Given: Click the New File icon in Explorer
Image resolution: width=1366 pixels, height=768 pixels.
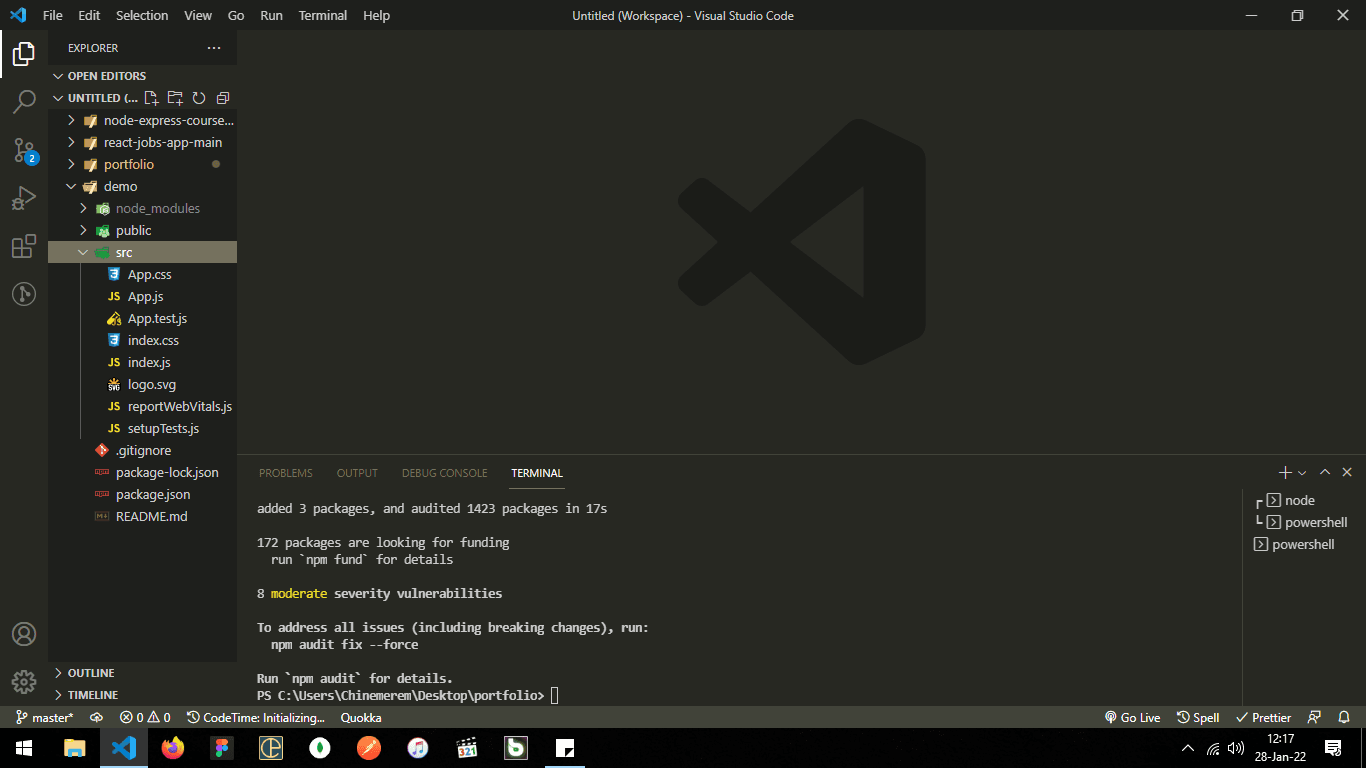Looking at the screenshot, I should pos(151,98).
